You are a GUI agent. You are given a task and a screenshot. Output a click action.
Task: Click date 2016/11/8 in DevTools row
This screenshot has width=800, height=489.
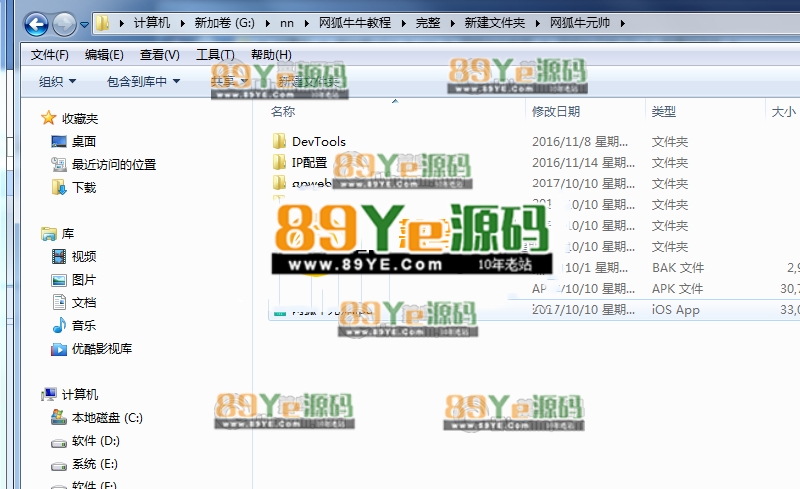(580, 141)
